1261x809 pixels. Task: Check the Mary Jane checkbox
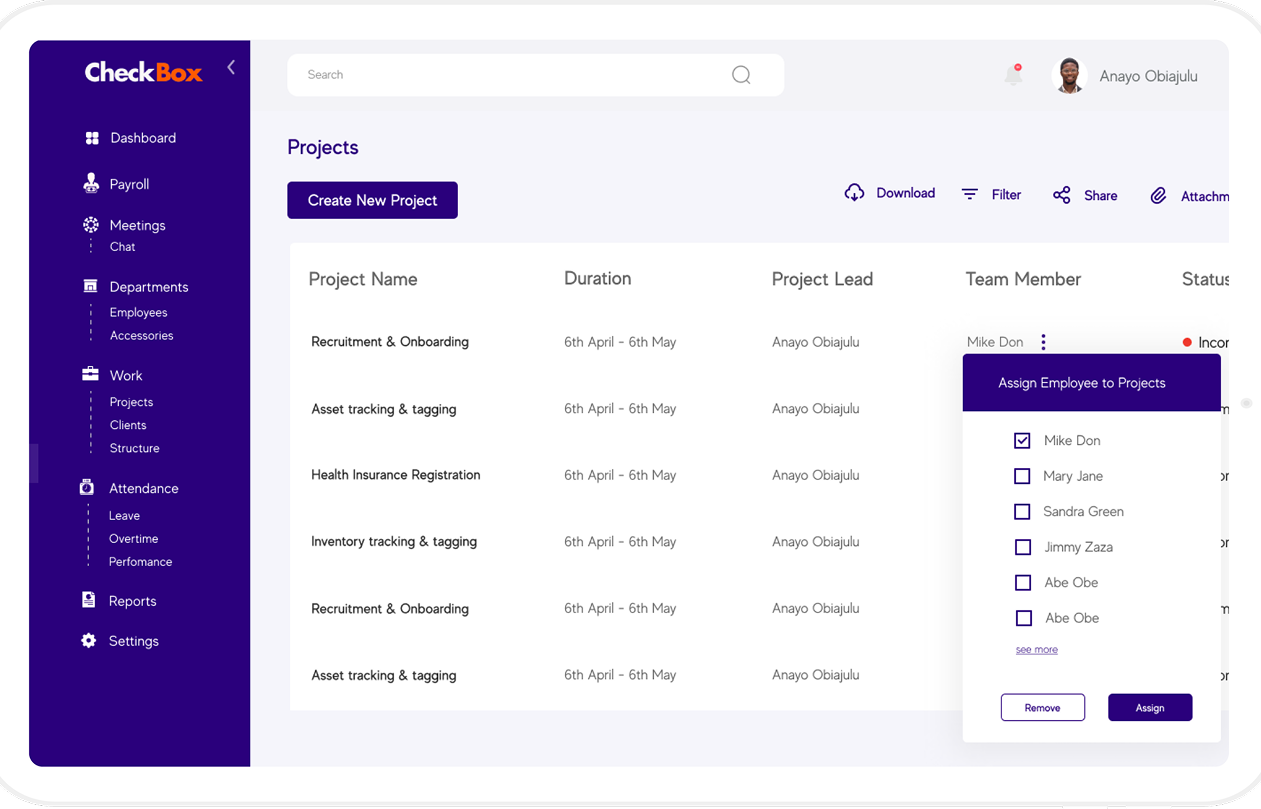pos(1022,476)
